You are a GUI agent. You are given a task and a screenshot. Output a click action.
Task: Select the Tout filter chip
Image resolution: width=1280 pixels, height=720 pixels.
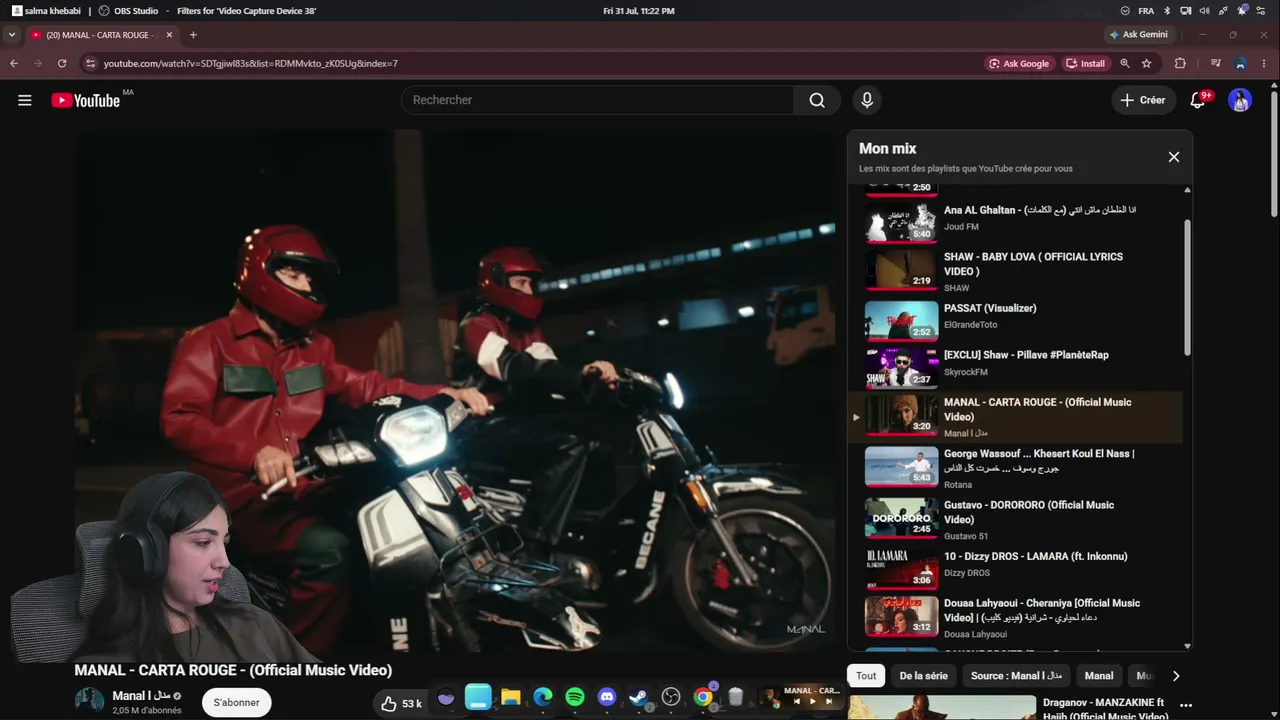tap(866, 676)
